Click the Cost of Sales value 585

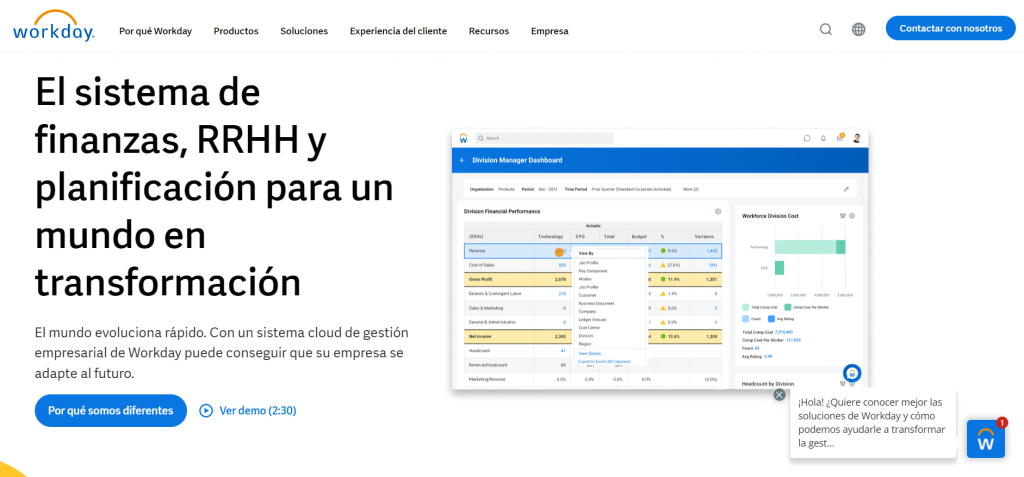(x=562, y=265)
